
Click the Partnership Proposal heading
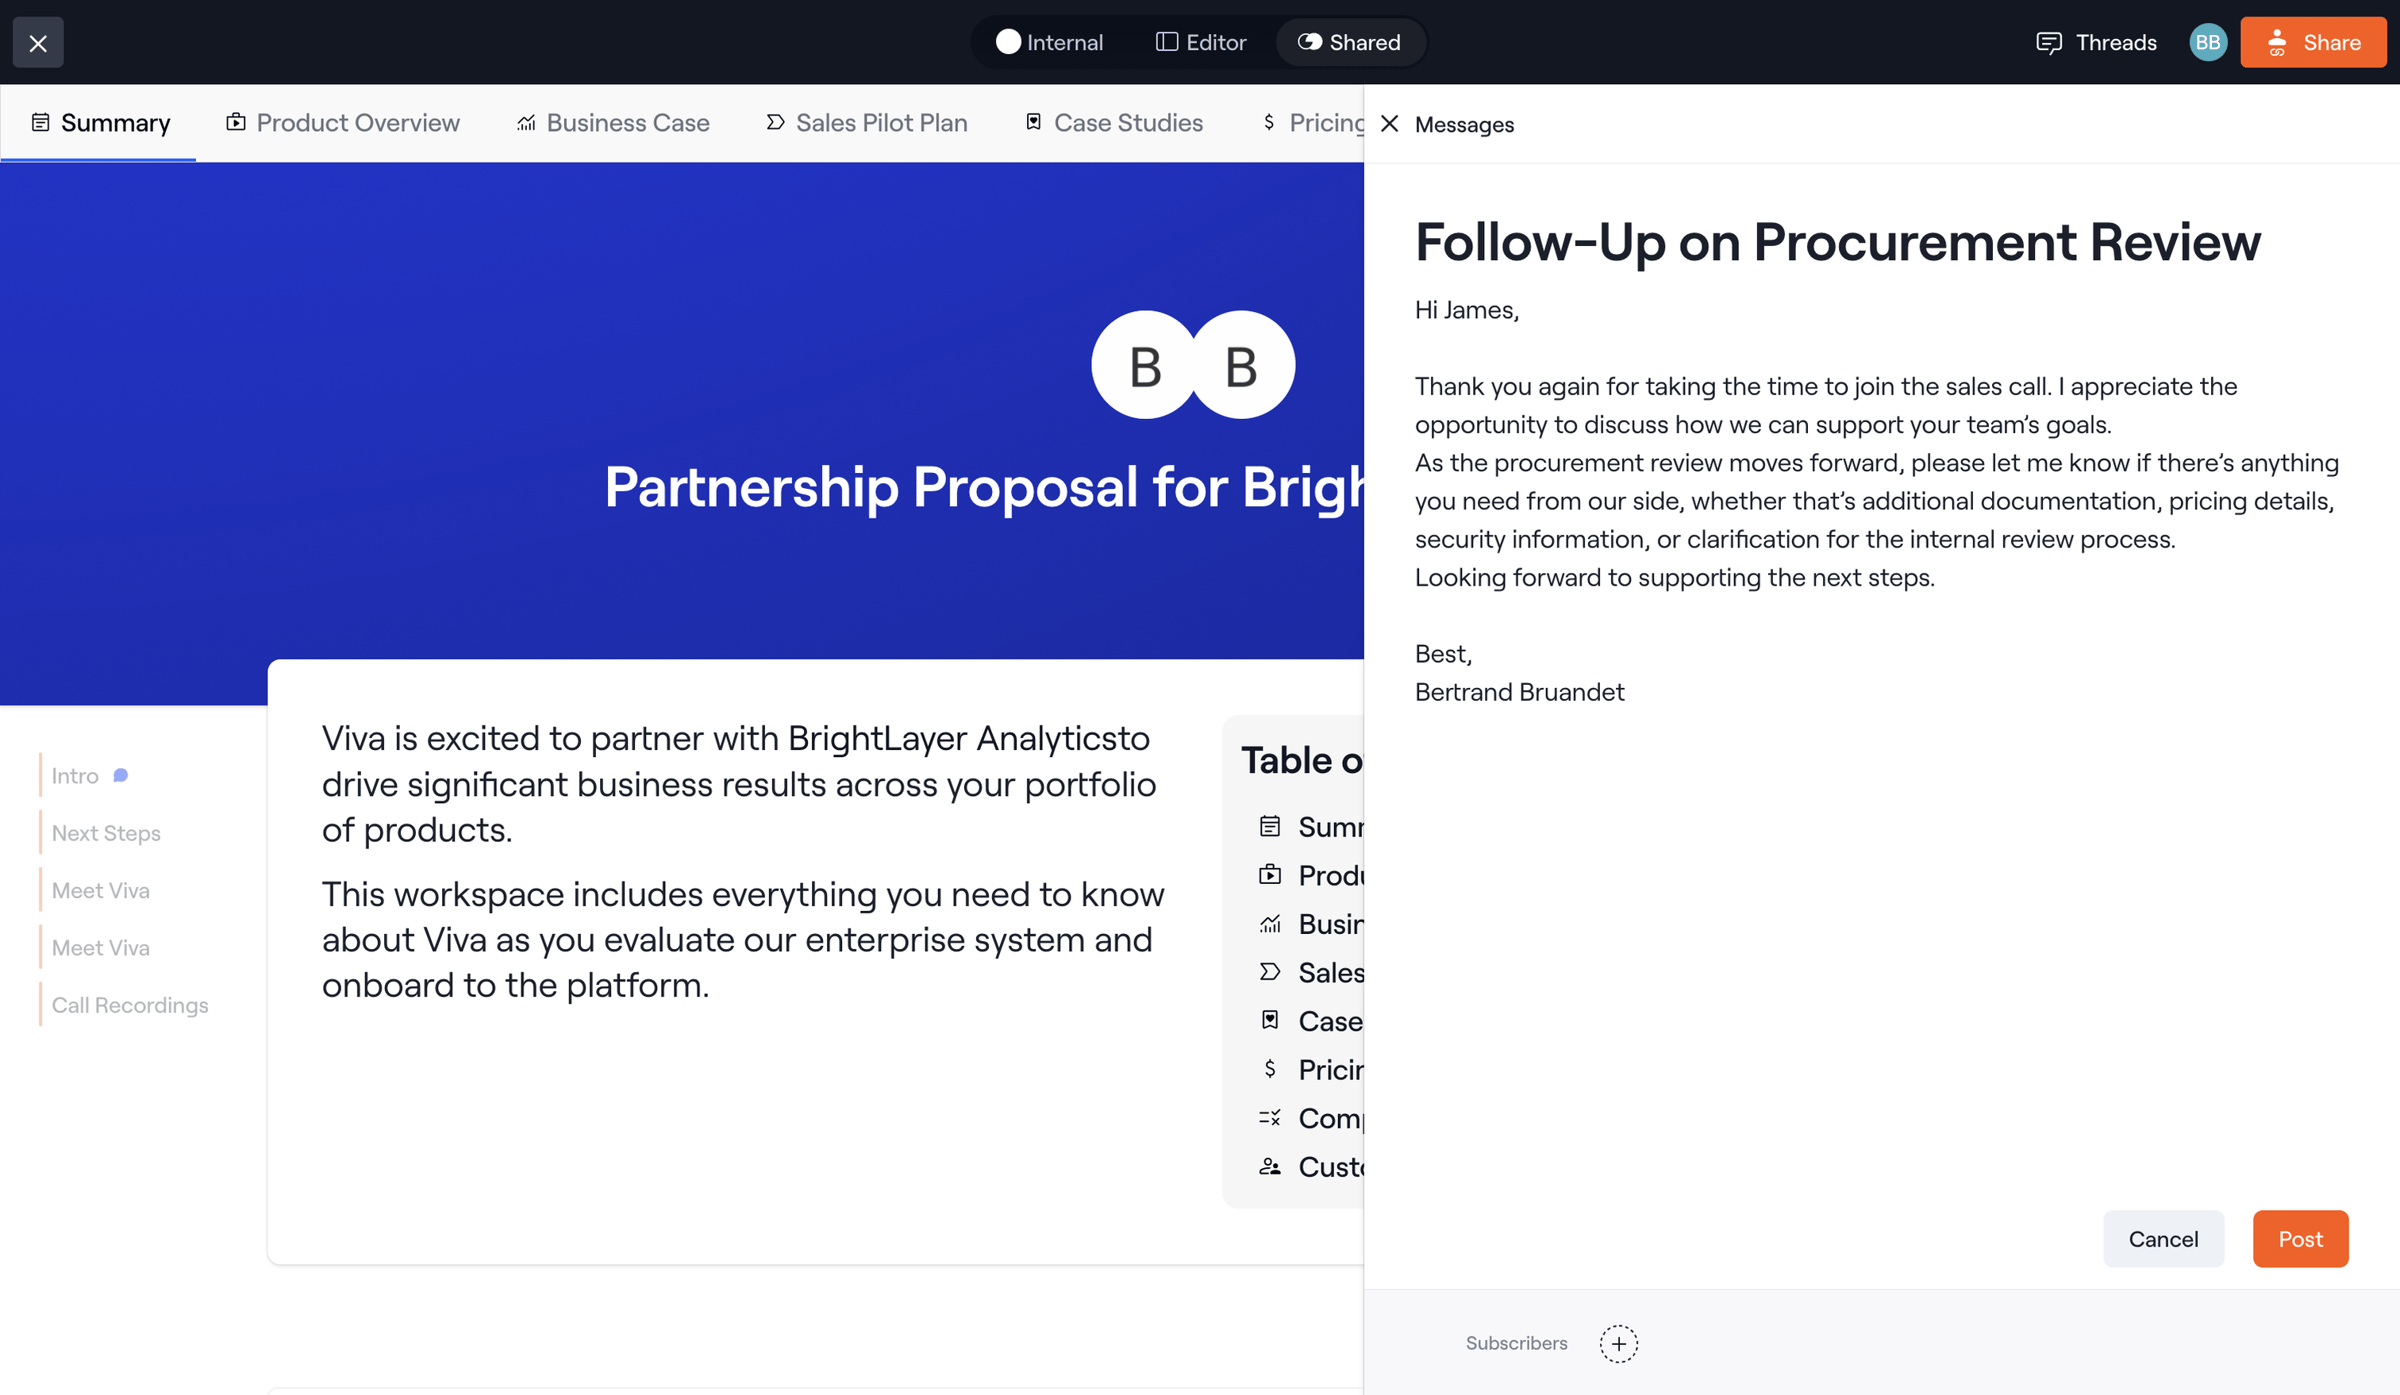[x=984, y=487]
